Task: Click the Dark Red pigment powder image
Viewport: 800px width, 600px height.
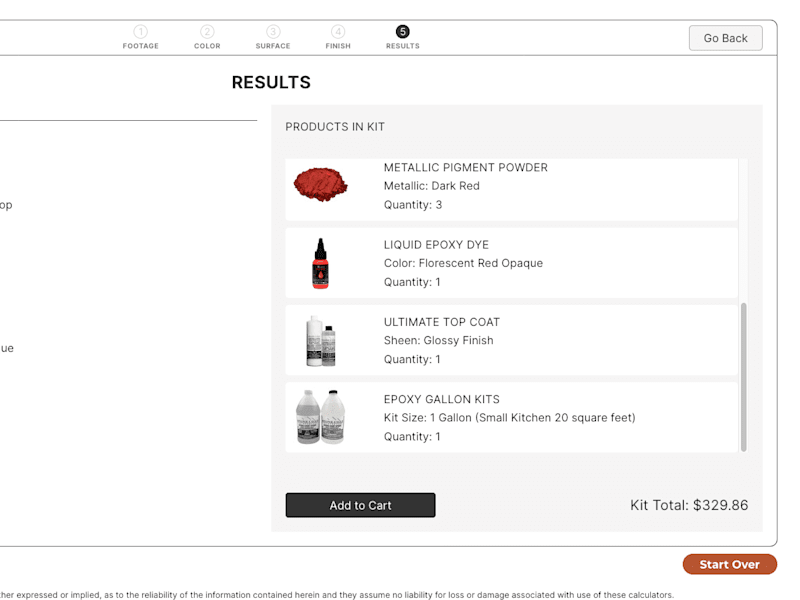Action: pyautogui.click(x=320, y=184)
